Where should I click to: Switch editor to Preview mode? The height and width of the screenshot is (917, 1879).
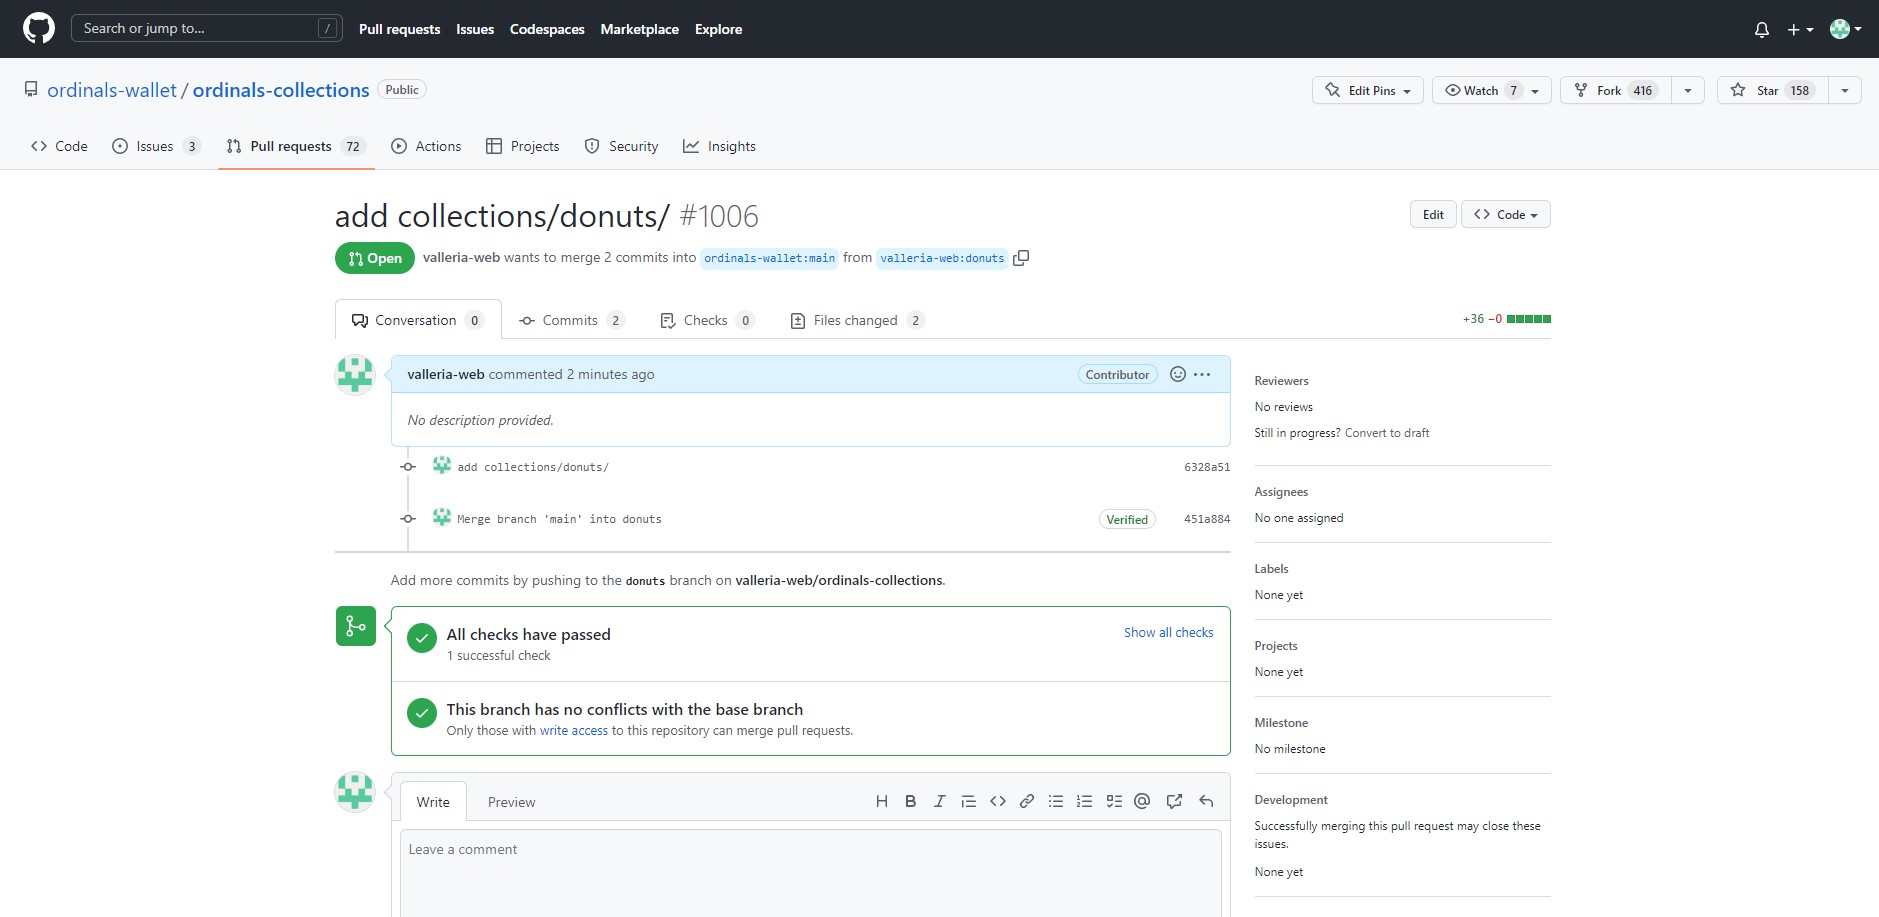point(511,802)
